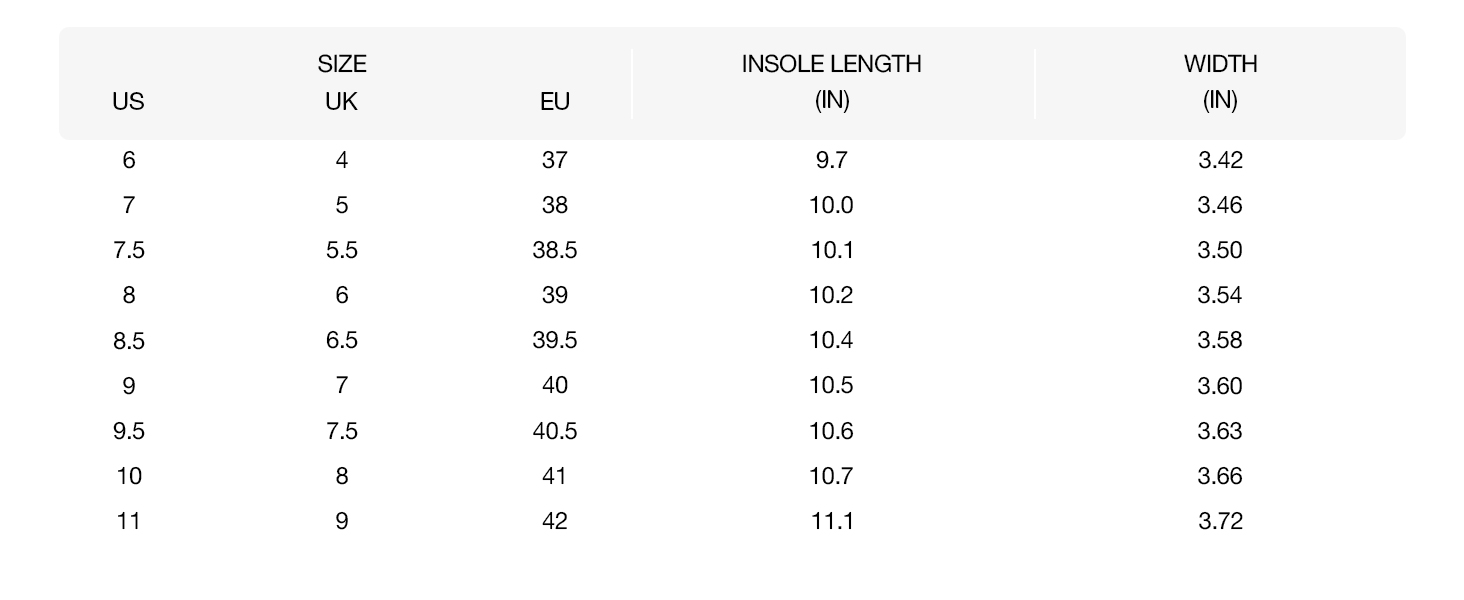Screen dimensions: 1464x600
Task: Click UK size 5.5 cell
Action: pyautogui.click(x=342, y=250)
